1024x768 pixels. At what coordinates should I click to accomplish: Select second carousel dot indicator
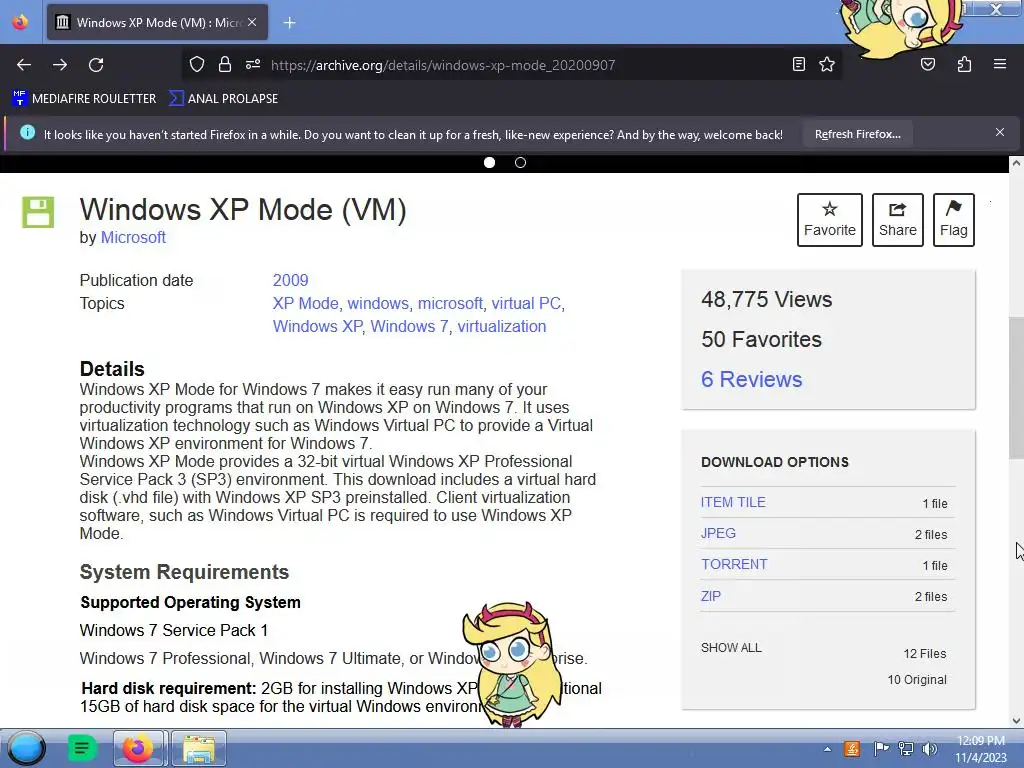click(520, 163)
